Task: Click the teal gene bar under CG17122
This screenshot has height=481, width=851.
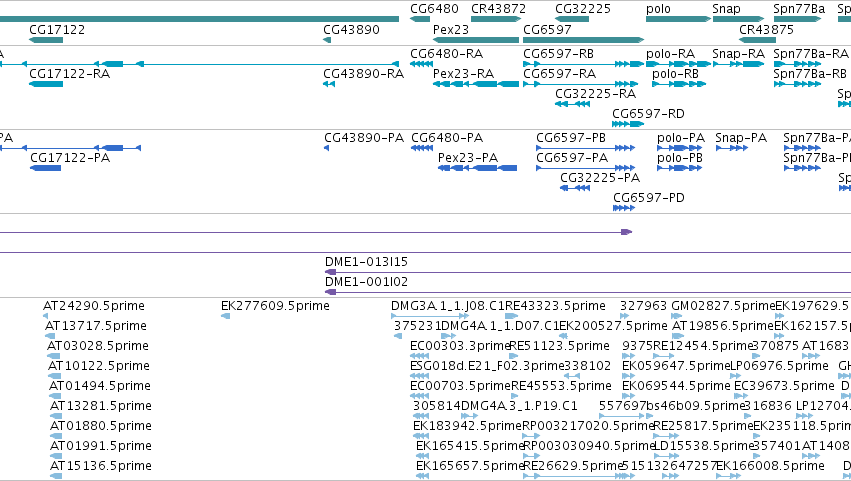Action: [46, 40]
